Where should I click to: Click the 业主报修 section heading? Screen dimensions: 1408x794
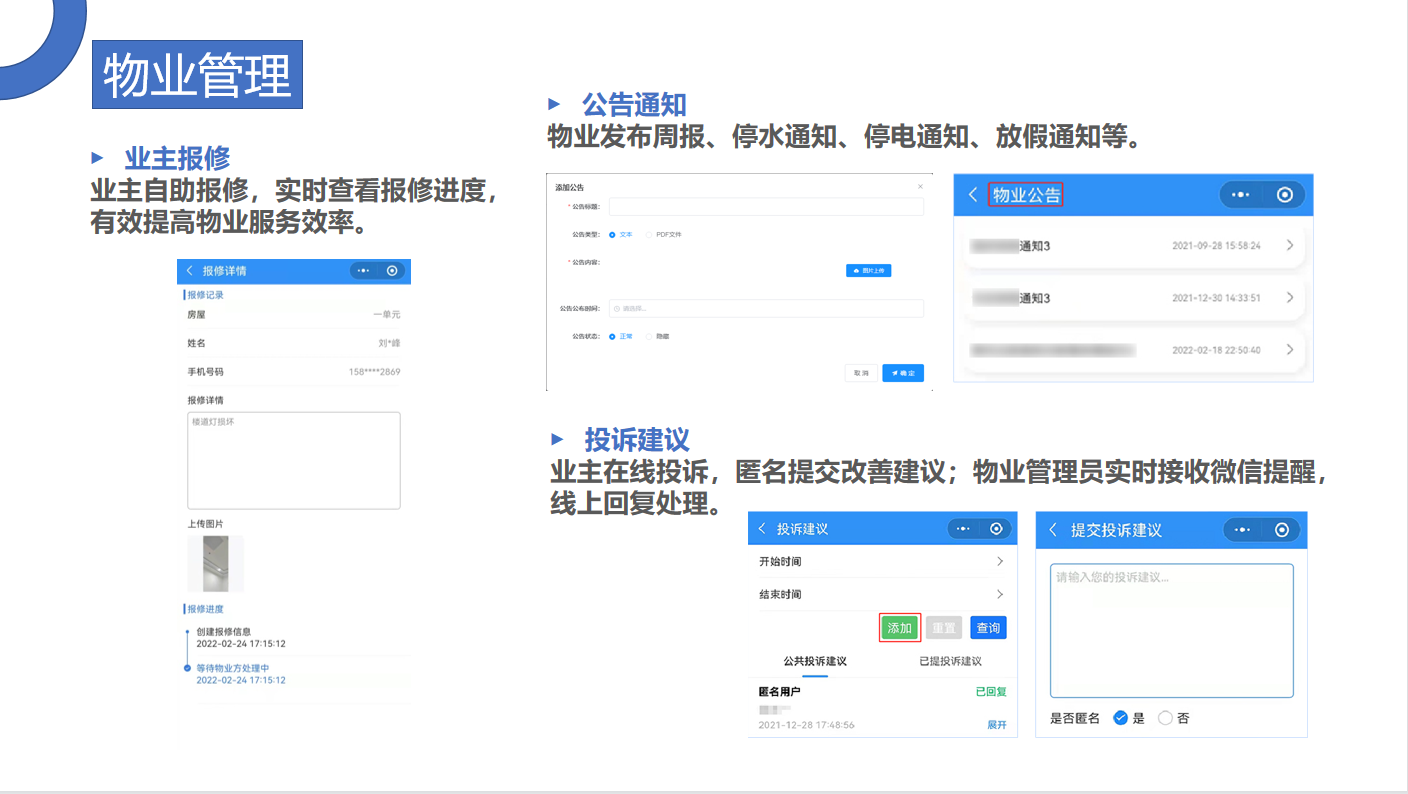177,158
